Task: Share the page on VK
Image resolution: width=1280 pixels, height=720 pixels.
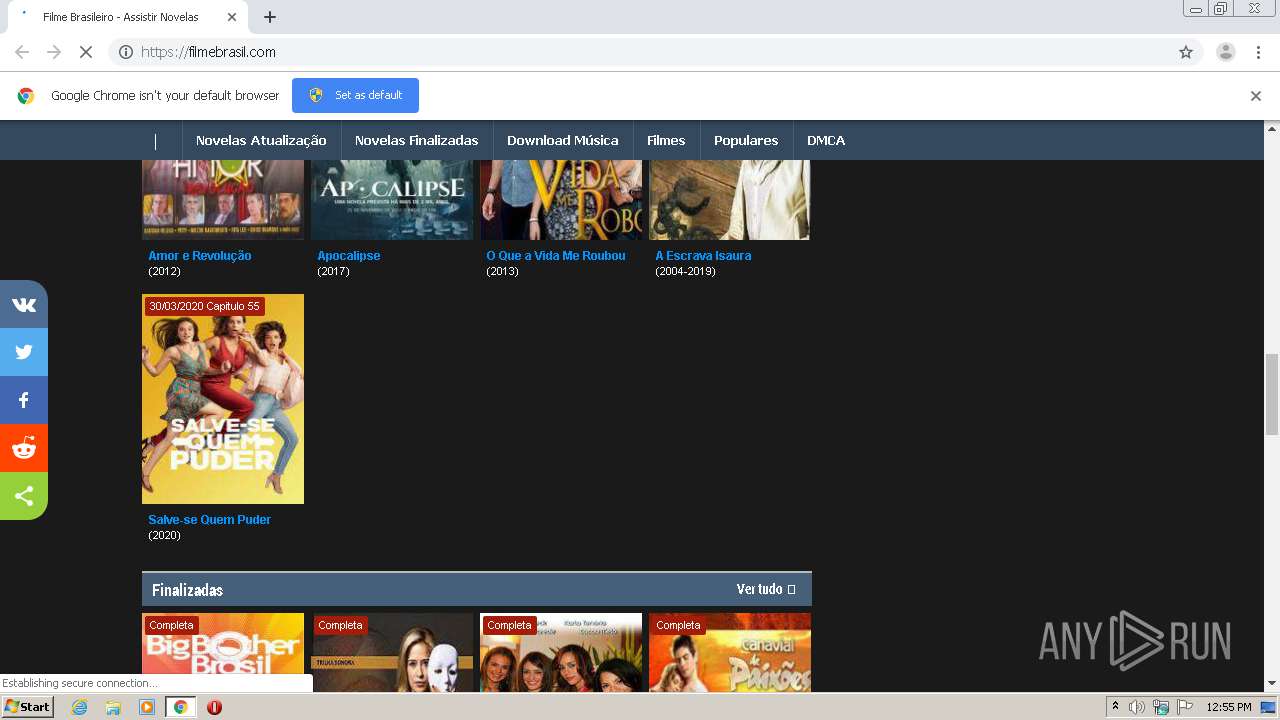Action: tap(24, 304)
